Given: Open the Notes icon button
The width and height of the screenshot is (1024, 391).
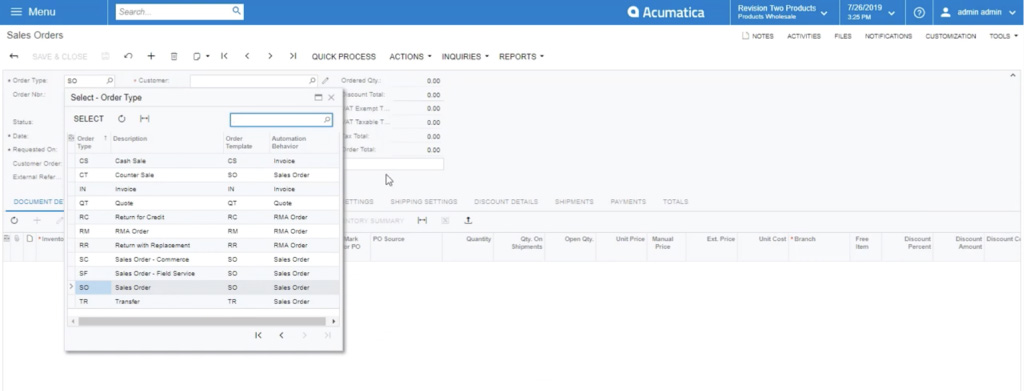Looking at the screenshot, I should 758,37.
